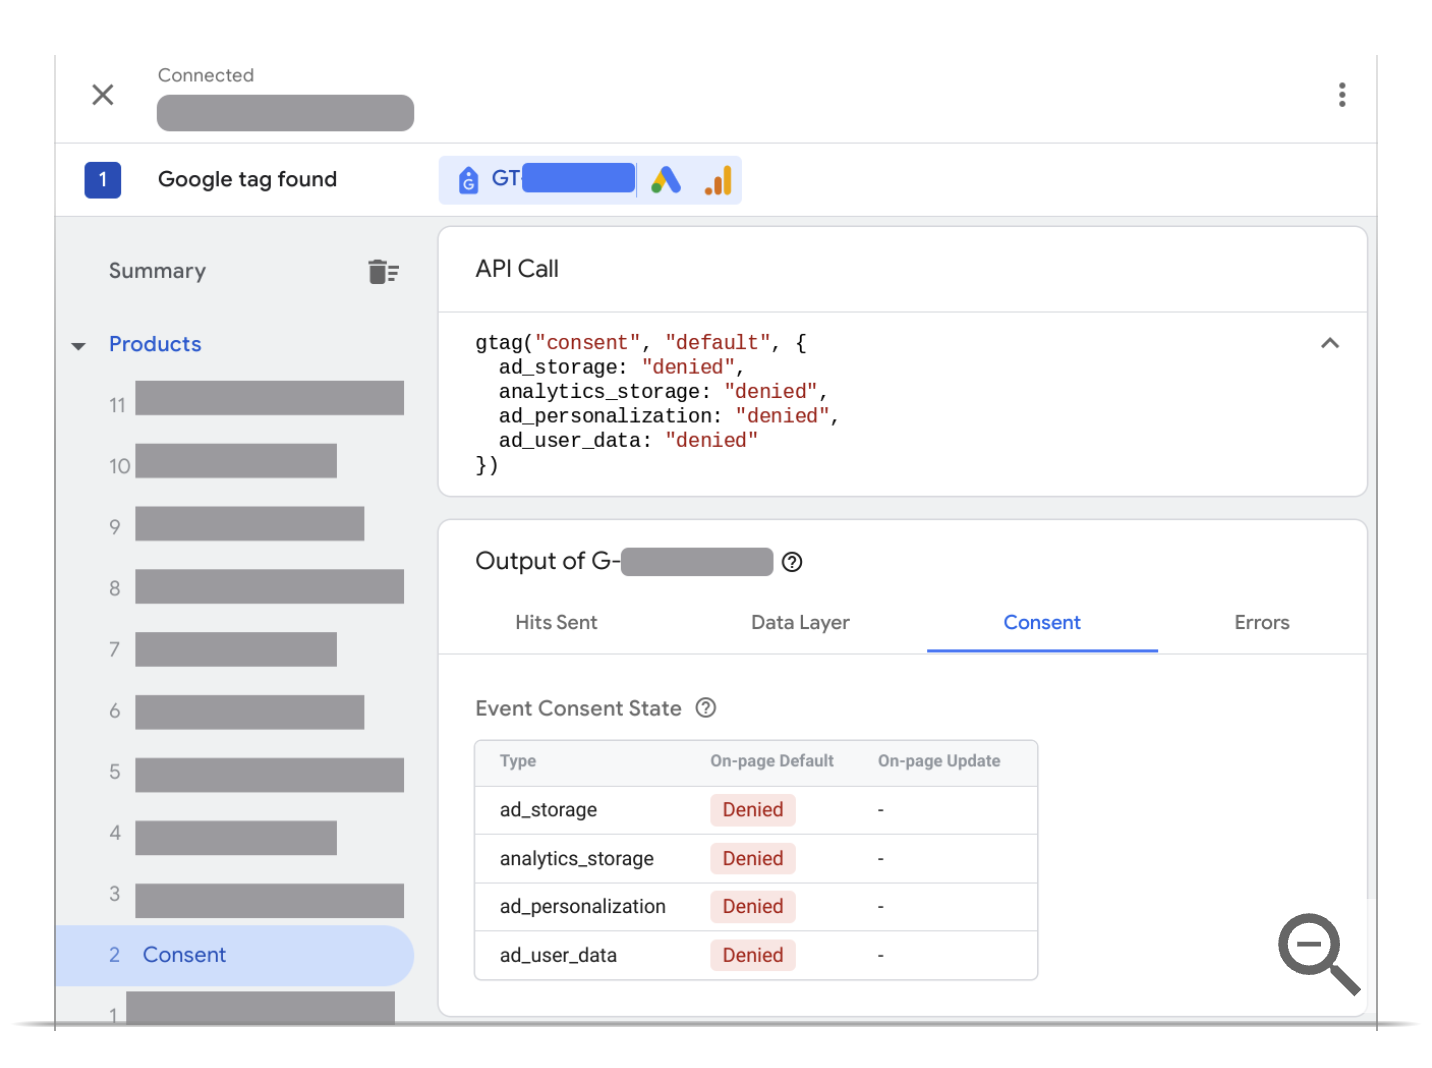This screenshot has height=1068, width=1432.
Task: Click the Google tag shield icon
Action: pyautogui.click(x=469, y=180)
